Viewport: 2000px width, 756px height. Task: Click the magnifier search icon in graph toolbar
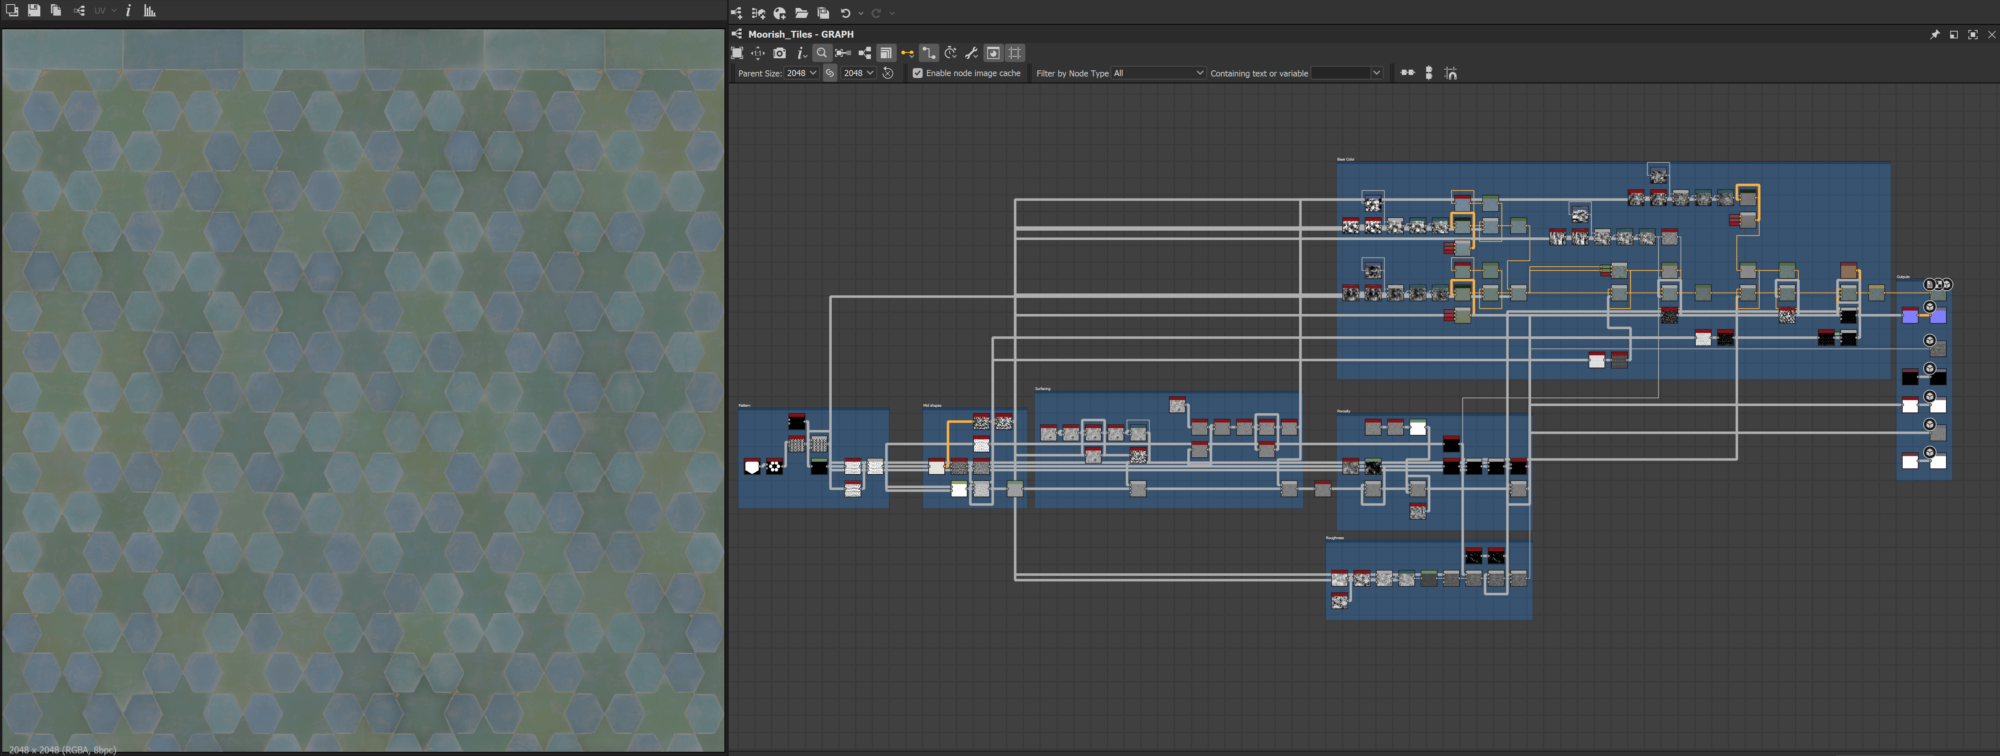[822, 53]
